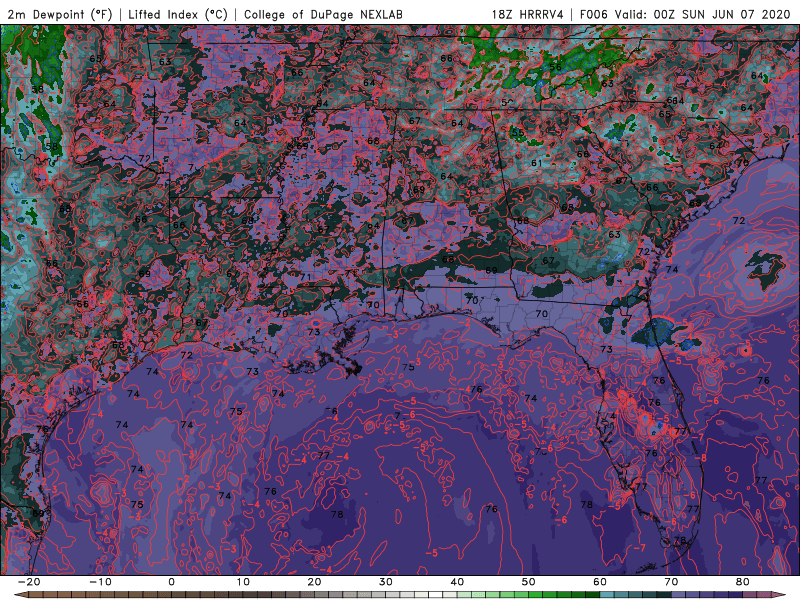Click the '80' label on the color scale
800x600 pixels.
click(743, 582)
